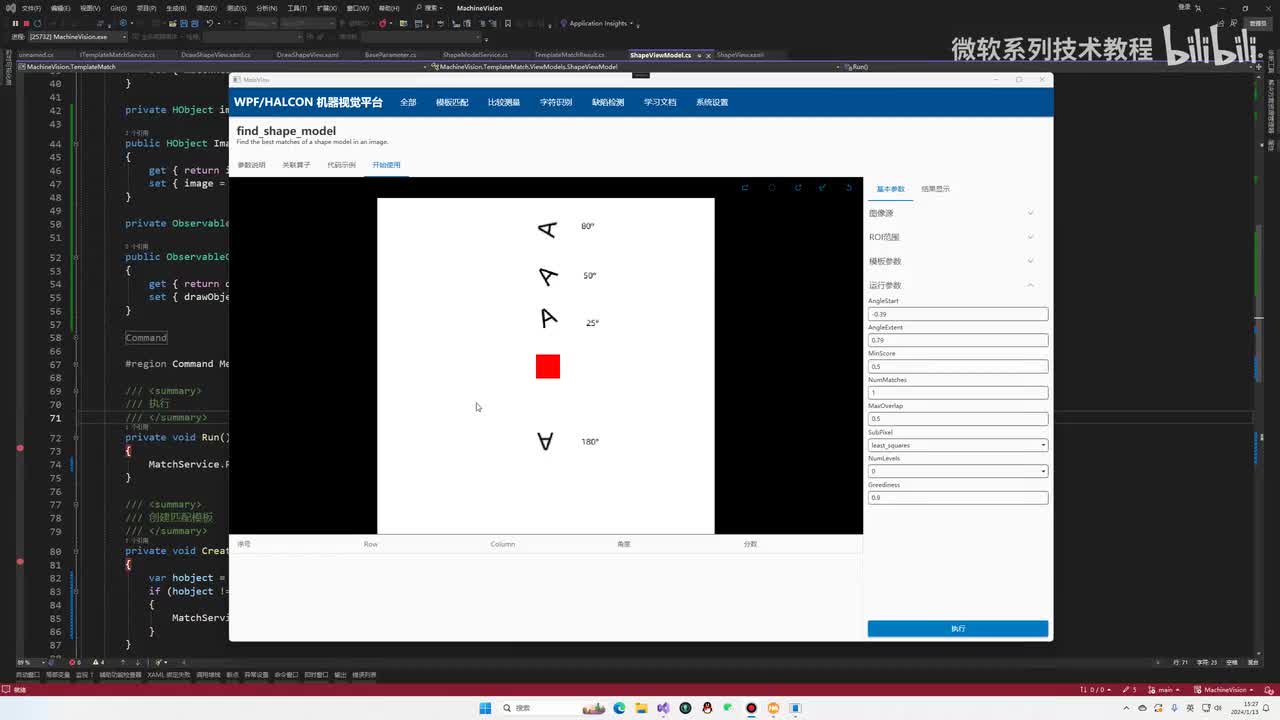This screenshot has width=1280, height=720.
Task: Click the pause debugging icon in Visual Studio
Action: [15, 23]
